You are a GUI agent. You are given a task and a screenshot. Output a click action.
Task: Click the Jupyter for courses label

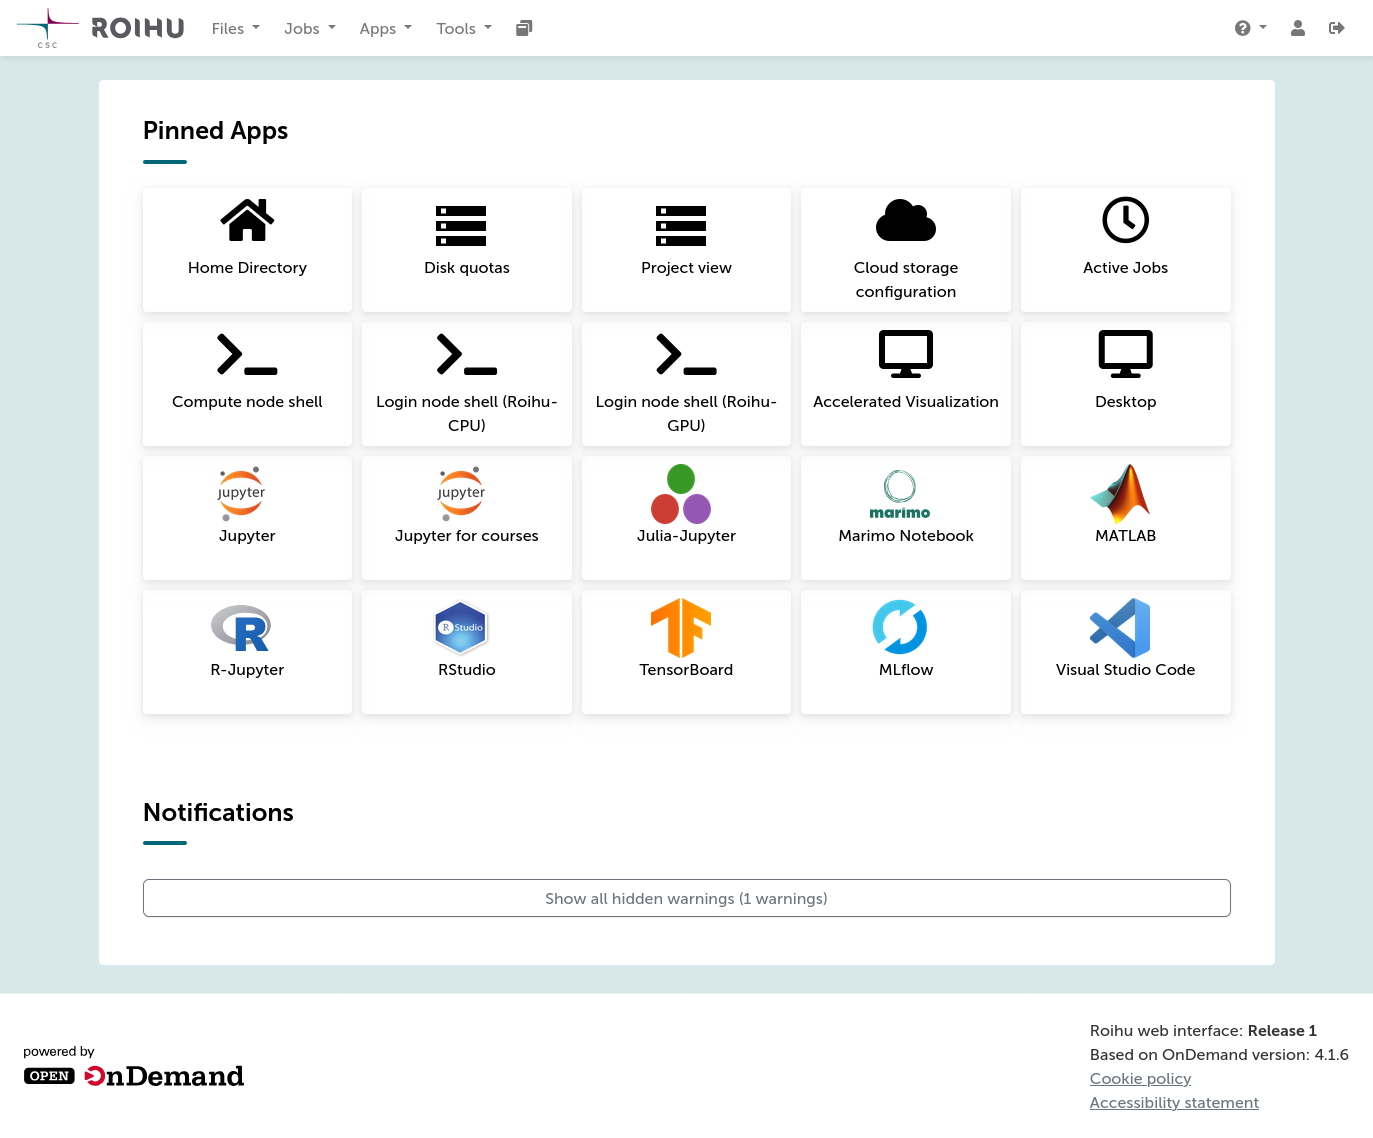click(x=467, y=535)
